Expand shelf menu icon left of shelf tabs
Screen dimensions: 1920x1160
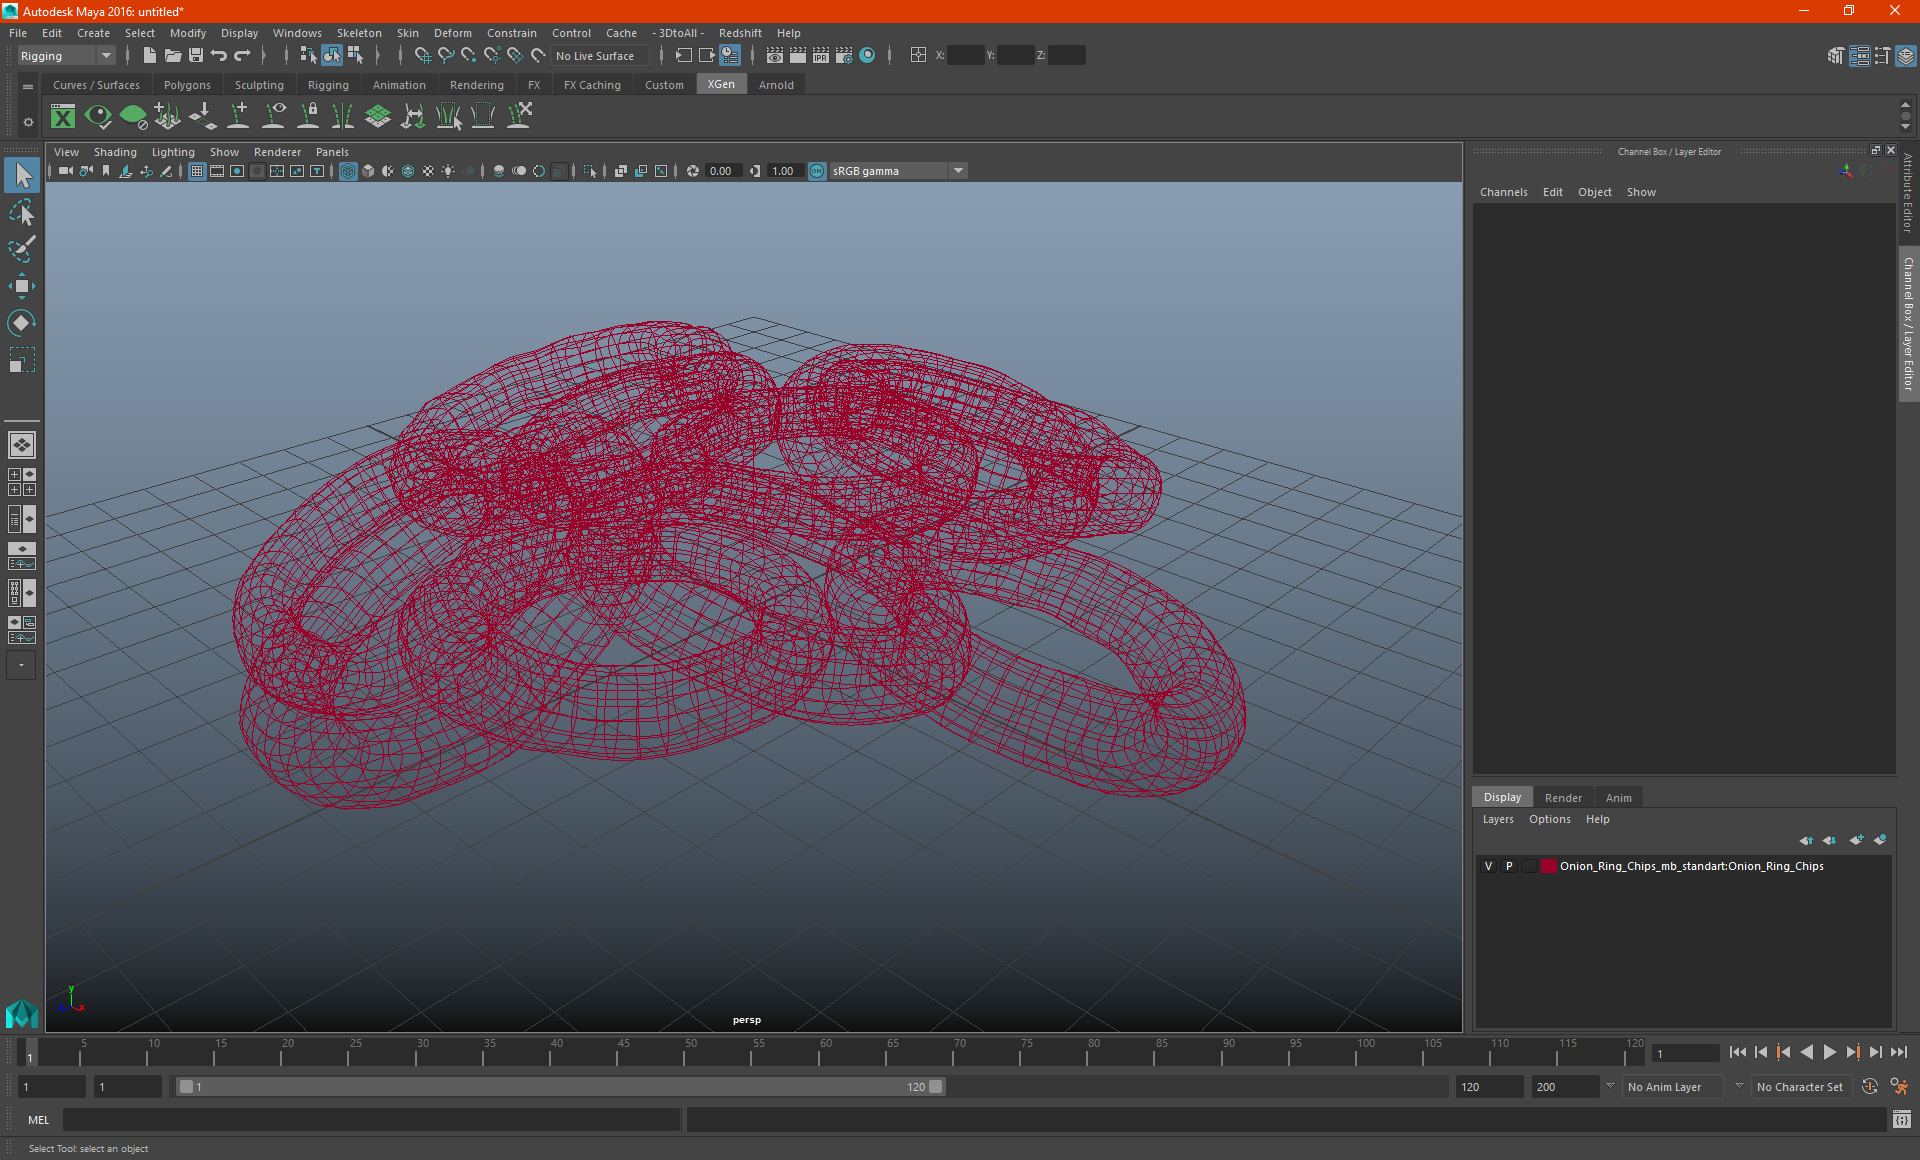tap(28, 87)
